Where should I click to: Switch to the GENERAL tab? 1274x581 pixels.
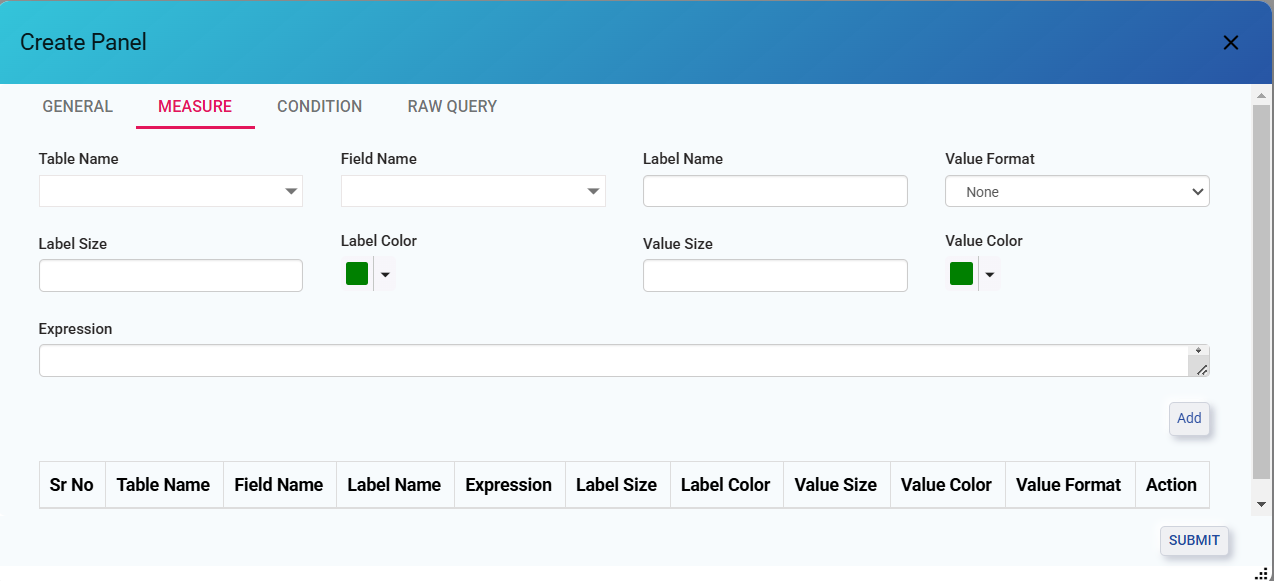(x=78, y=106)
